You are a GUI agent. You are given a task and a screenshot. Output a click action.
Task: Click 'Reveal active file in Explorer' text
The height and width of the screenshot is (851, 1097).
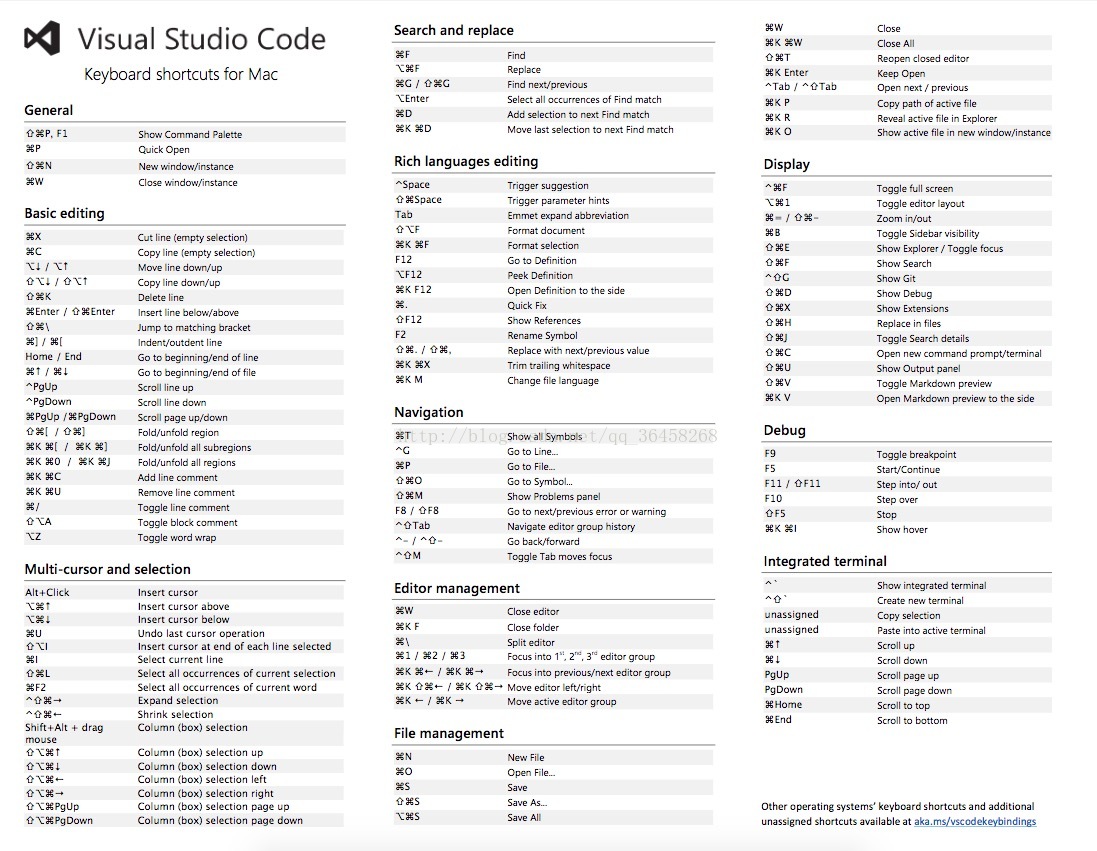coord(937,118)
